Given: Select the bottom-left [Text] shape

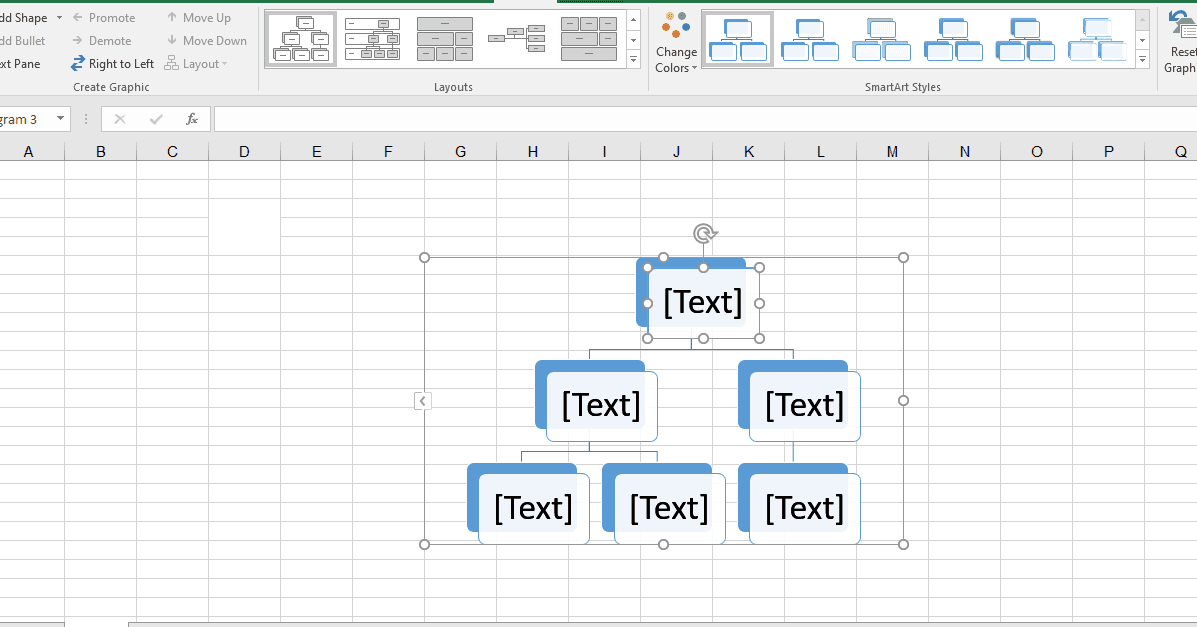Looking at the screenshot, I should pyautogui.click(x=533, y=508).
